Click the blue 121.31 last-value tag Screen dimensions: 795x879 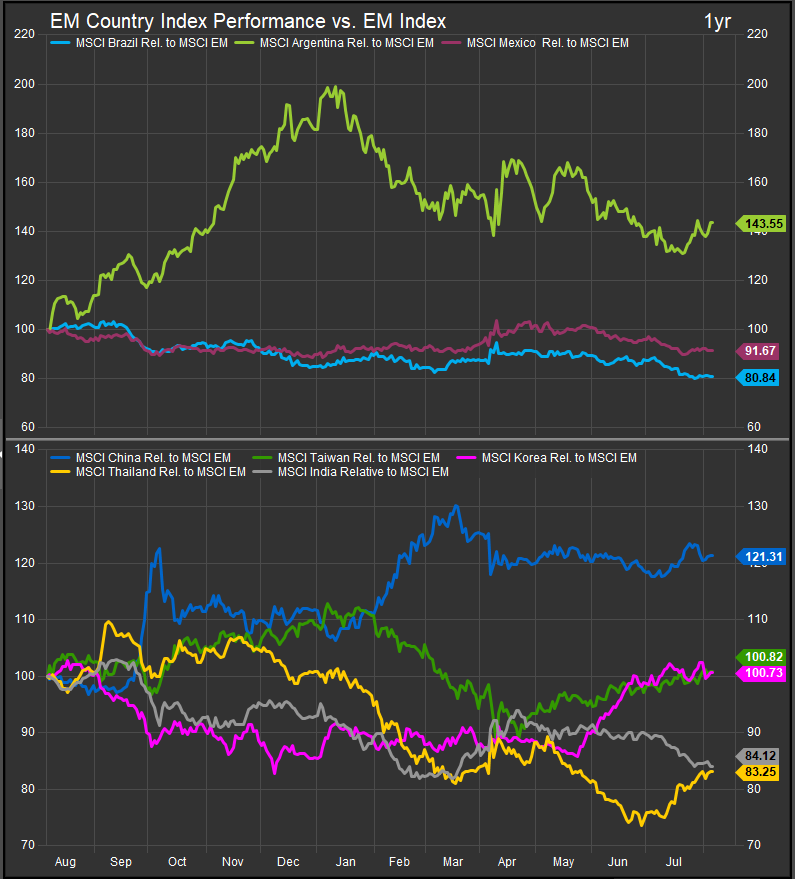[761, 557]
